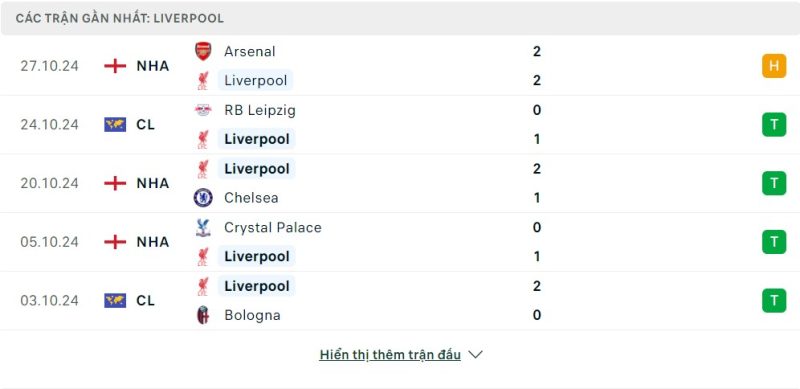Open the Liverpool crest in the Chelsea match
800x389 pixels.
pyautogui.click(x=203, y=169)
